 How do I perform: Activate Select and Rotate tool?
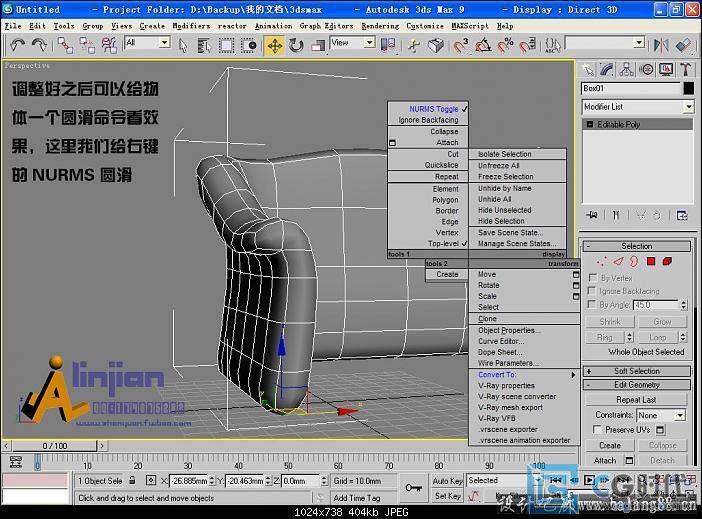coord(296,46)
